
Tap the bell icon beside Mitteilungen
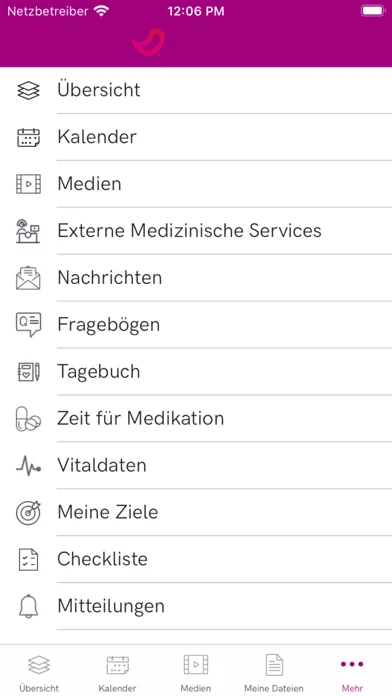(28, 606)
